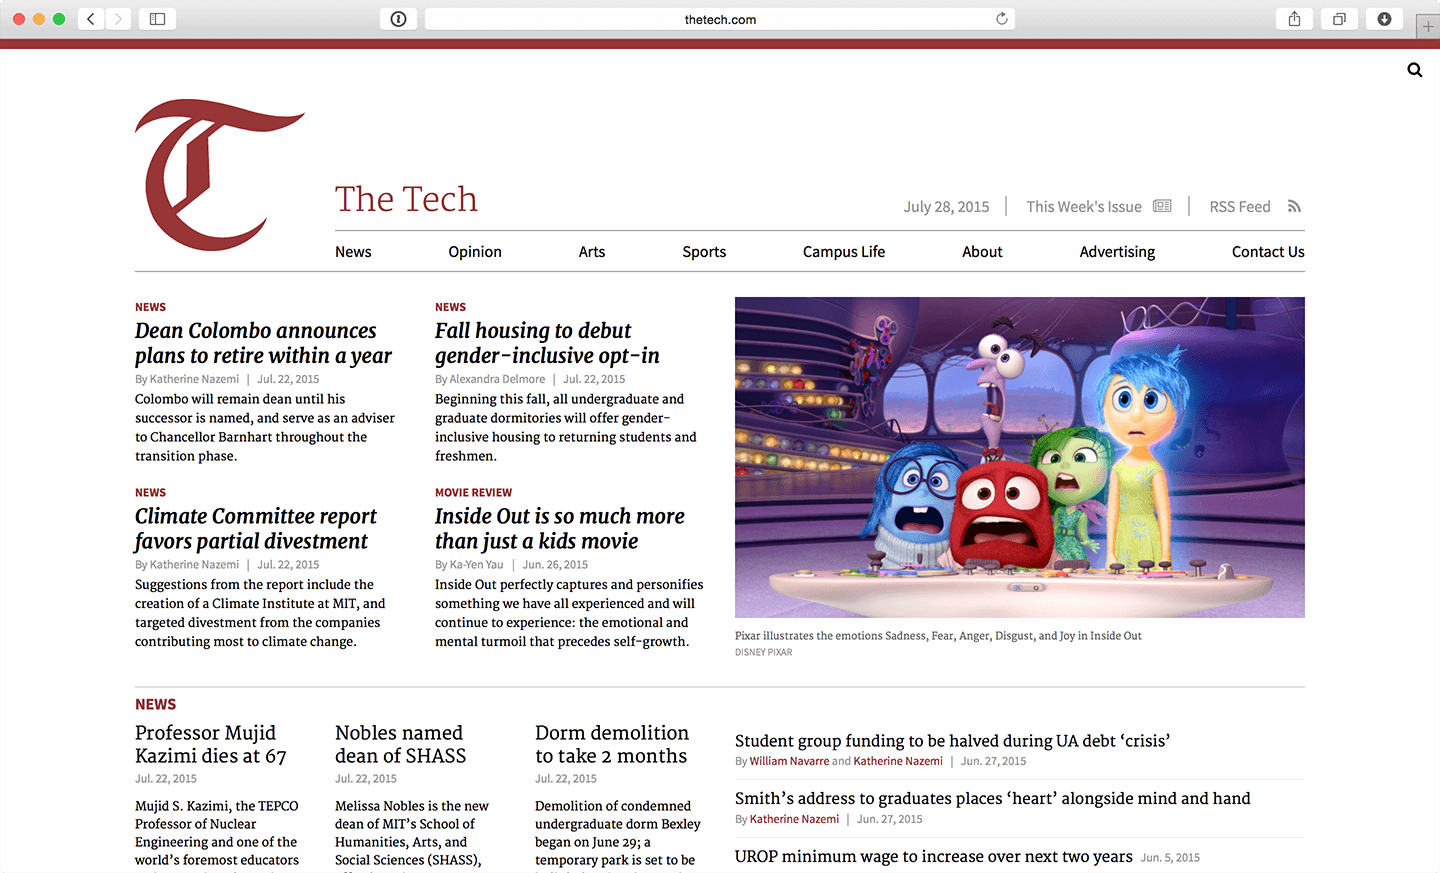
Task: Add a new tab with plus button
Action: 1428,28
